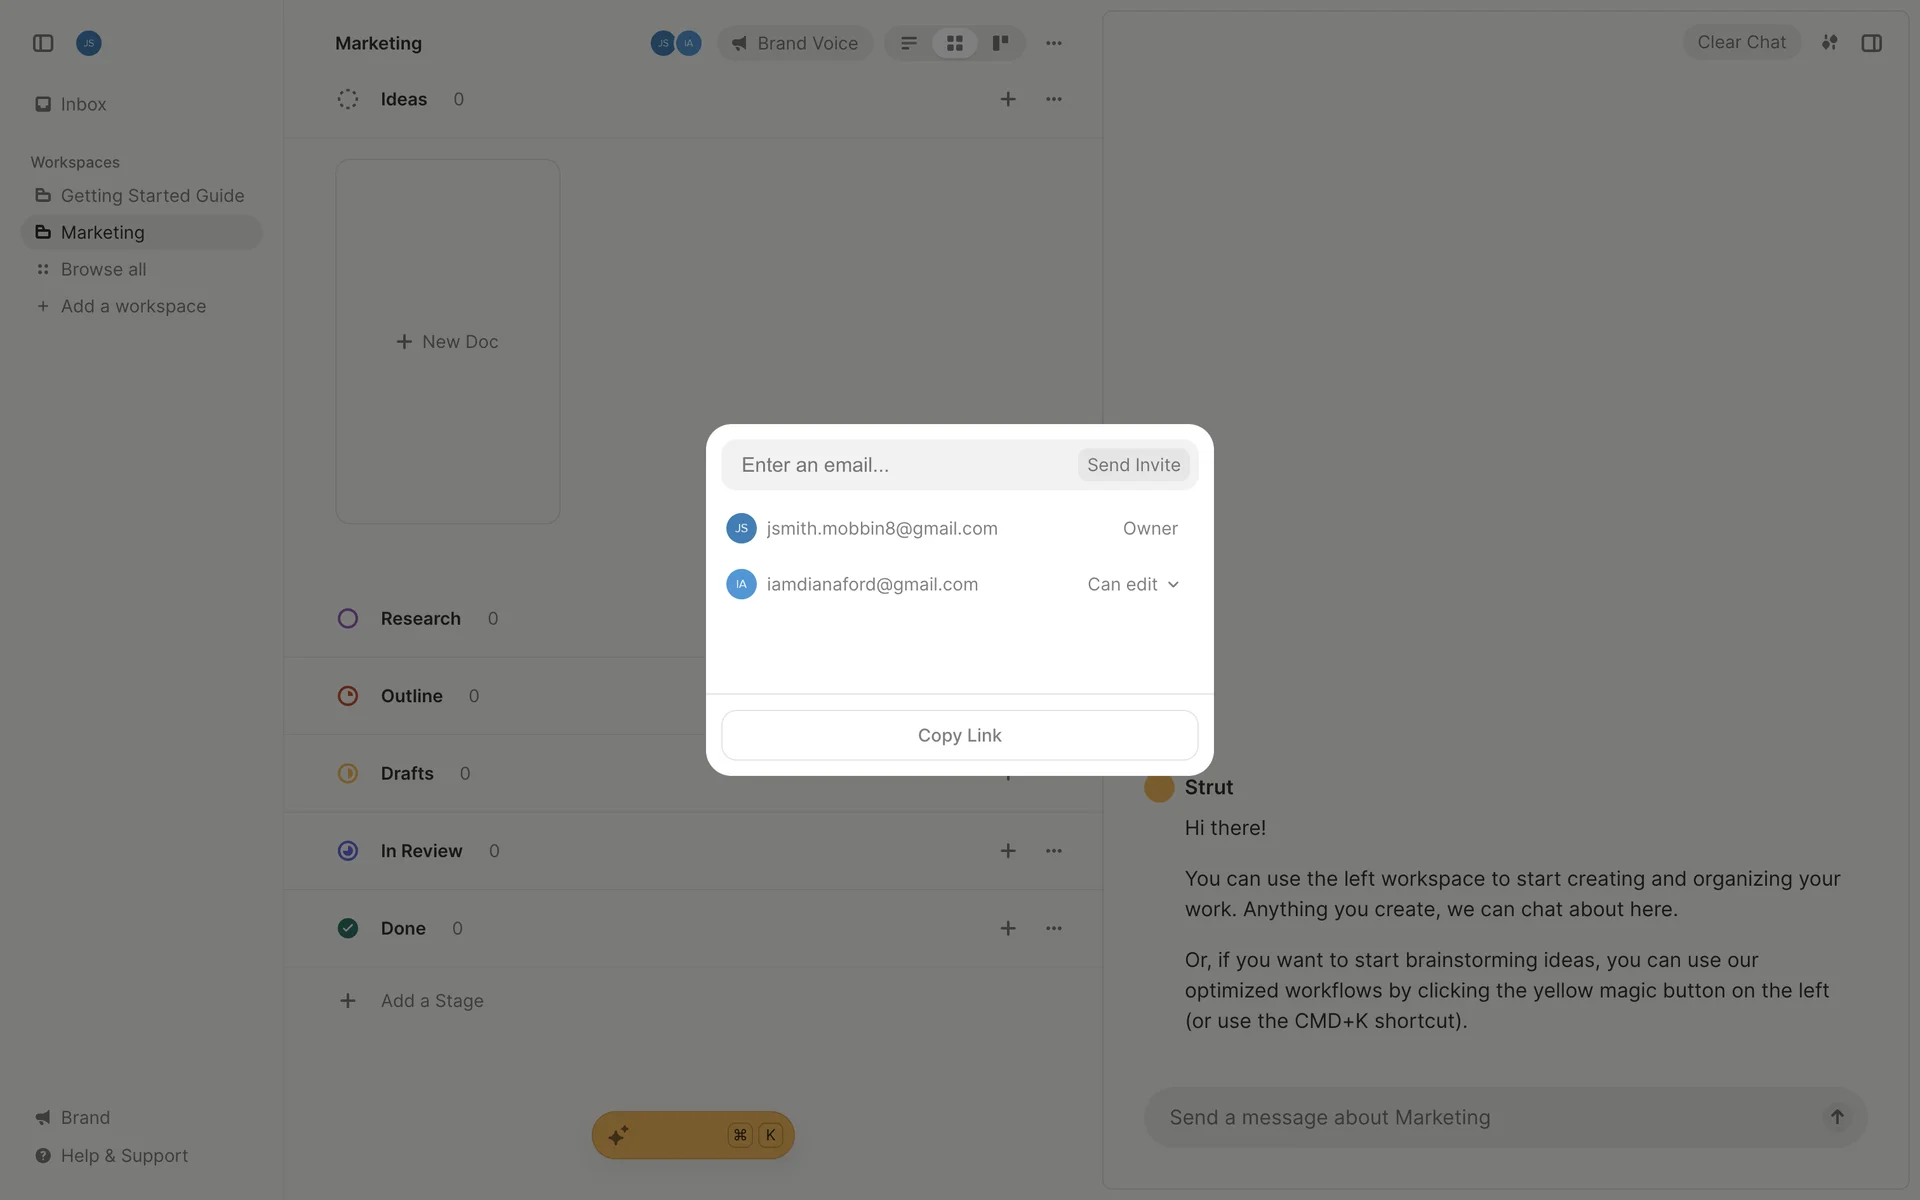Click the Copy Link button
This screenshot has height=1200, width=1920.
click(959, 735)
